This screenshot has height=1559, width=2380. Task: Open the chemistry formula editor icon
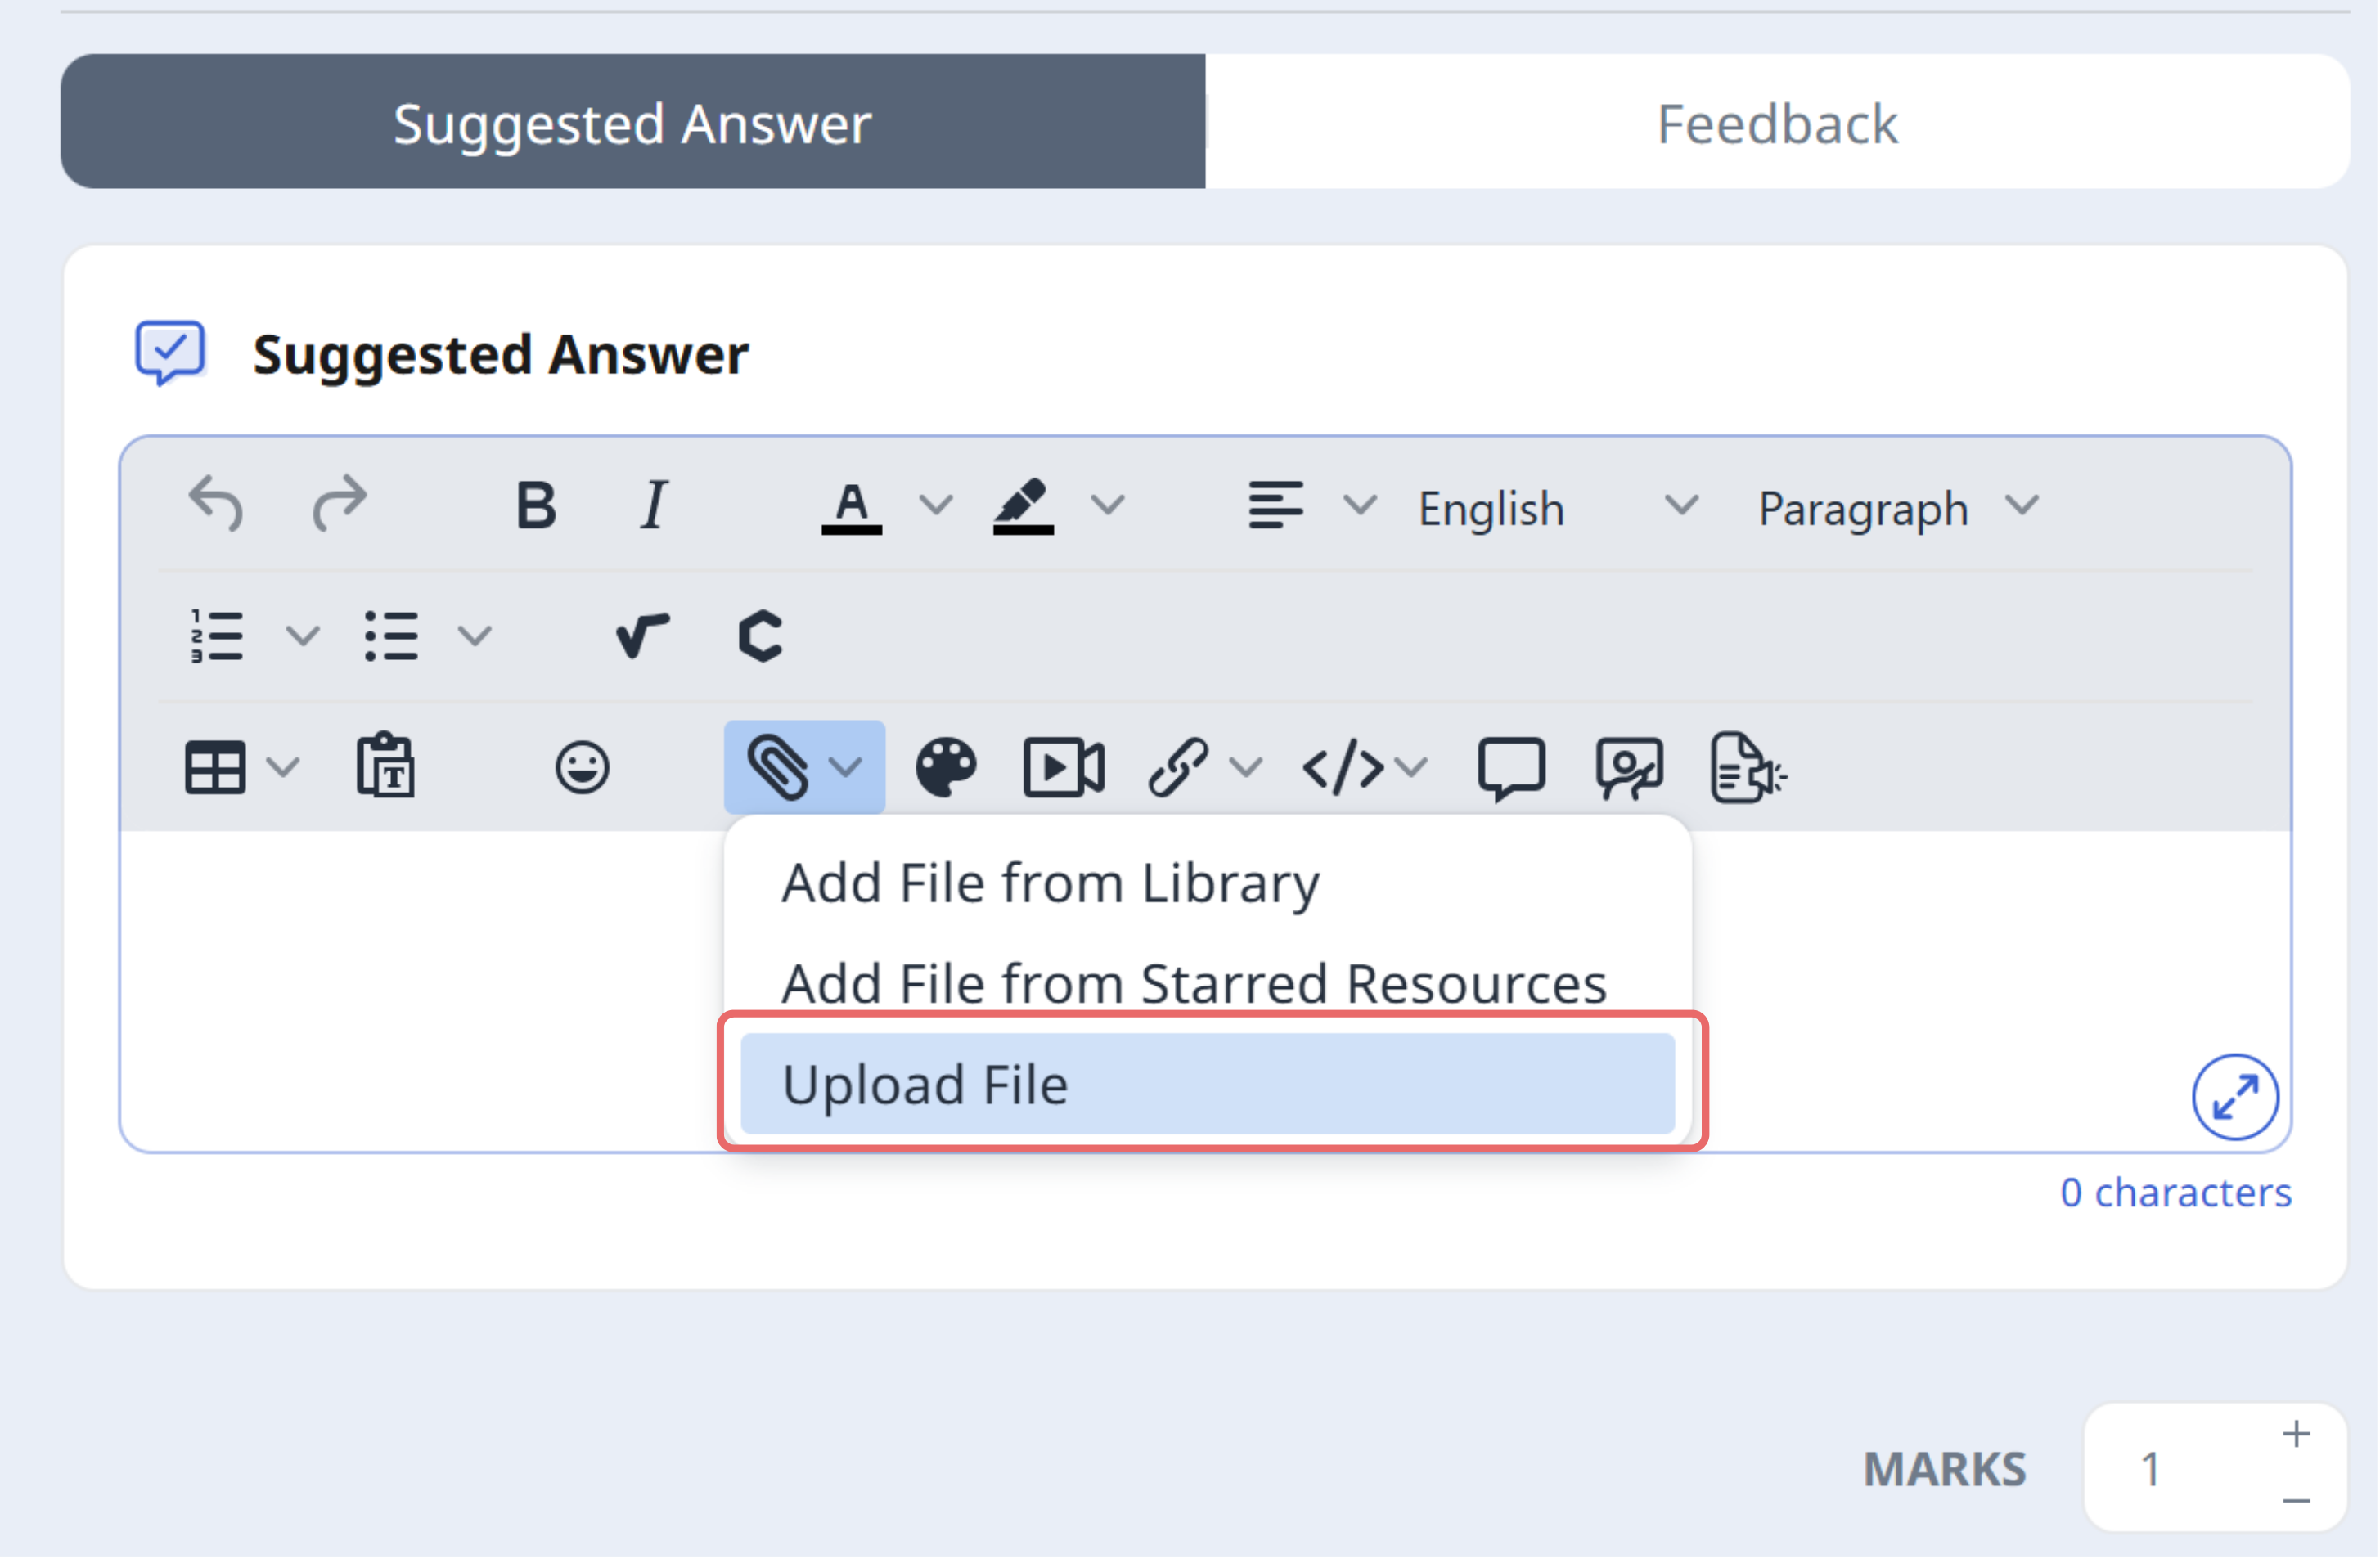(x=760, y=636)
